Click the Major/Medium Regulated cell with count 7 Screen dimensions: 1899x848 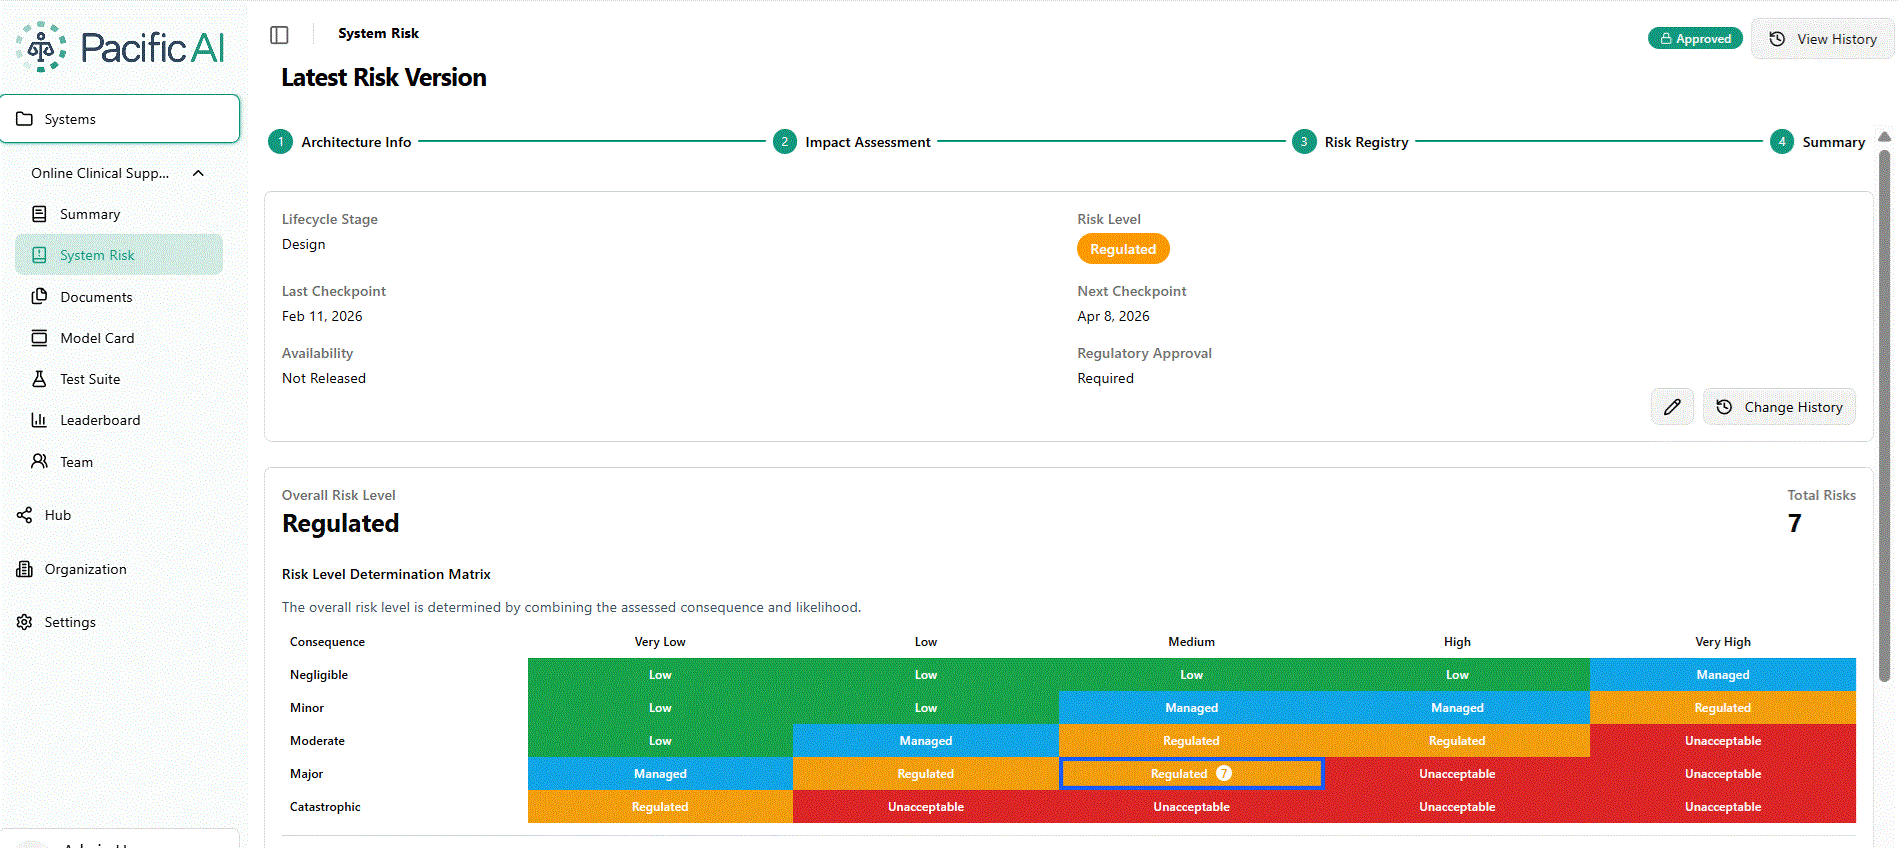click(x=1191, y=774)
